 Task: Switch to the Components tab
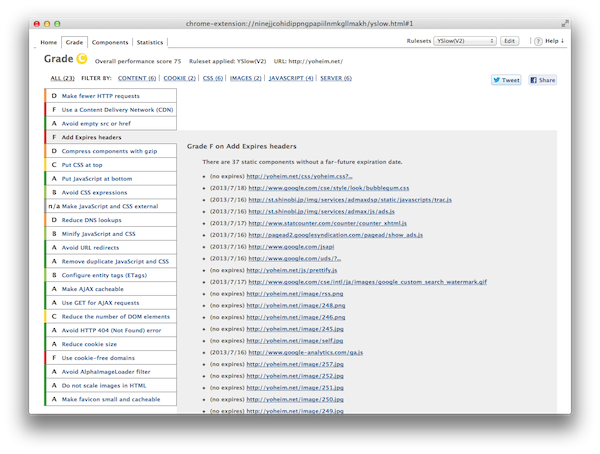tap(110, 42)
